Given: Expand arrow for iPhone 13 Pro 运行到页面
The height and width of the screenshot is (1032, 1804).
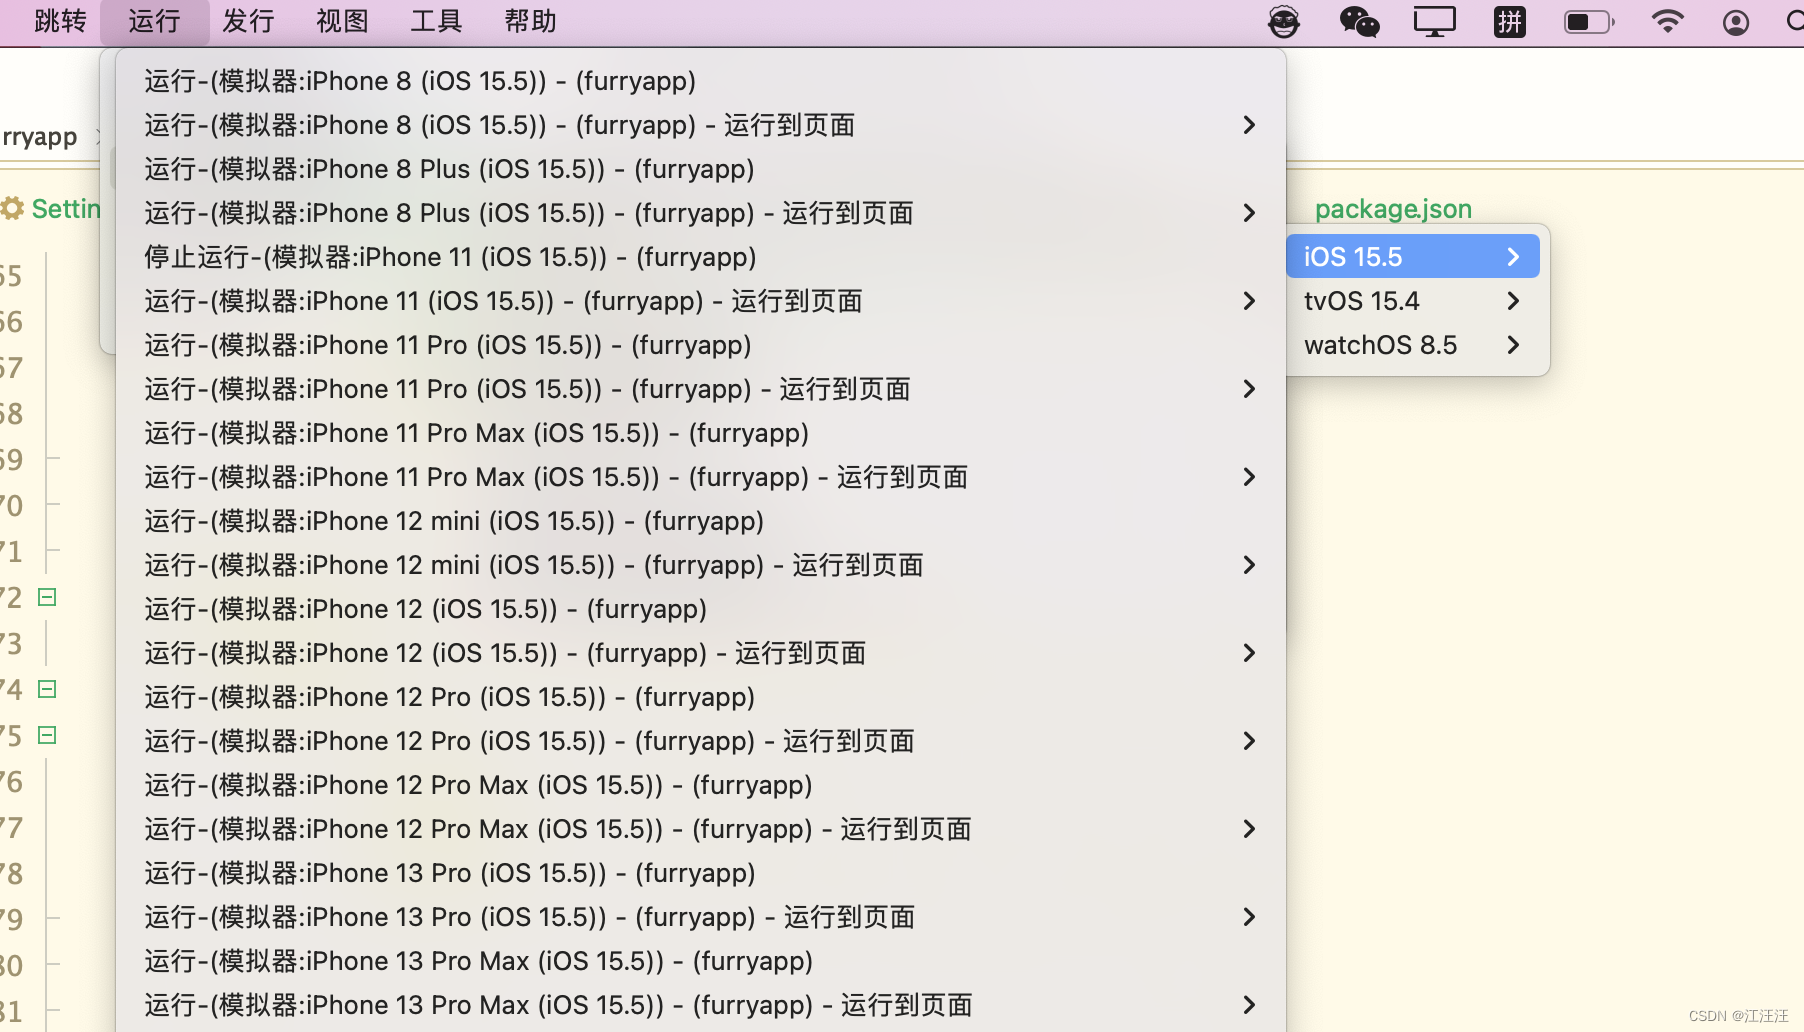Looking at the screenshot, I should [1249, 917].
